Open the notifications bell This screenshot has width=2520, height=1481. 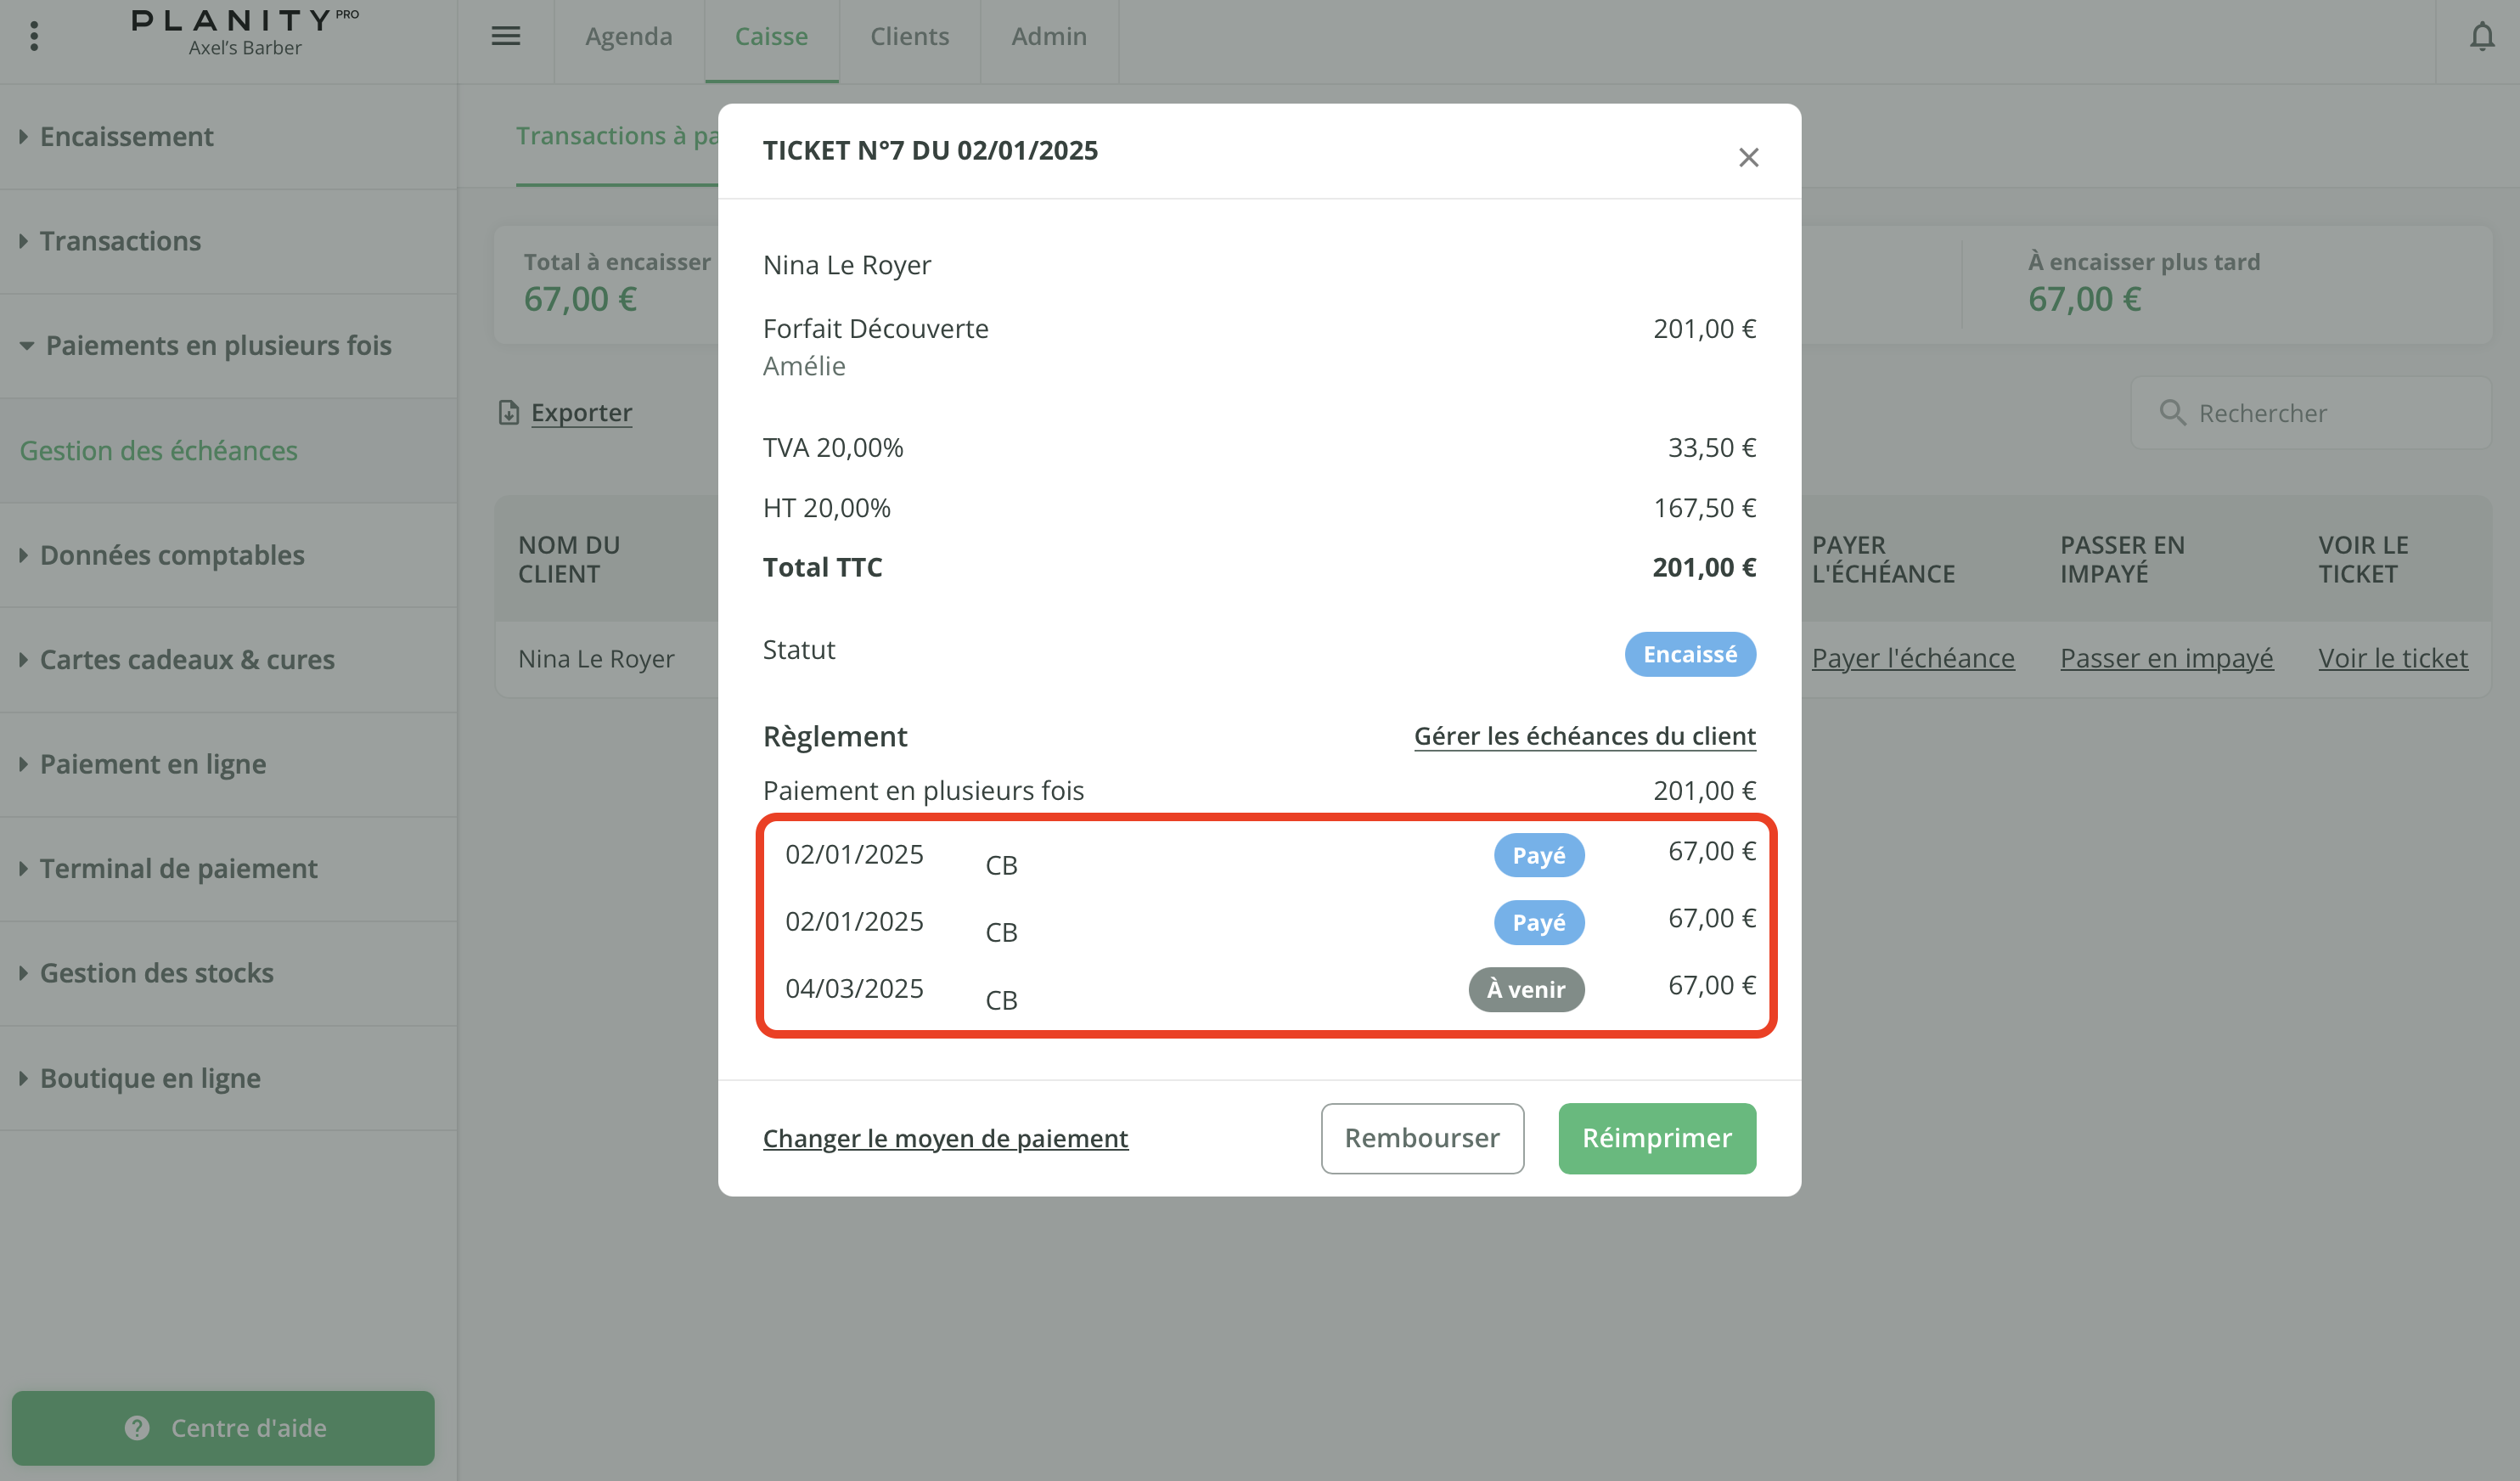(x=2481, y=37)
